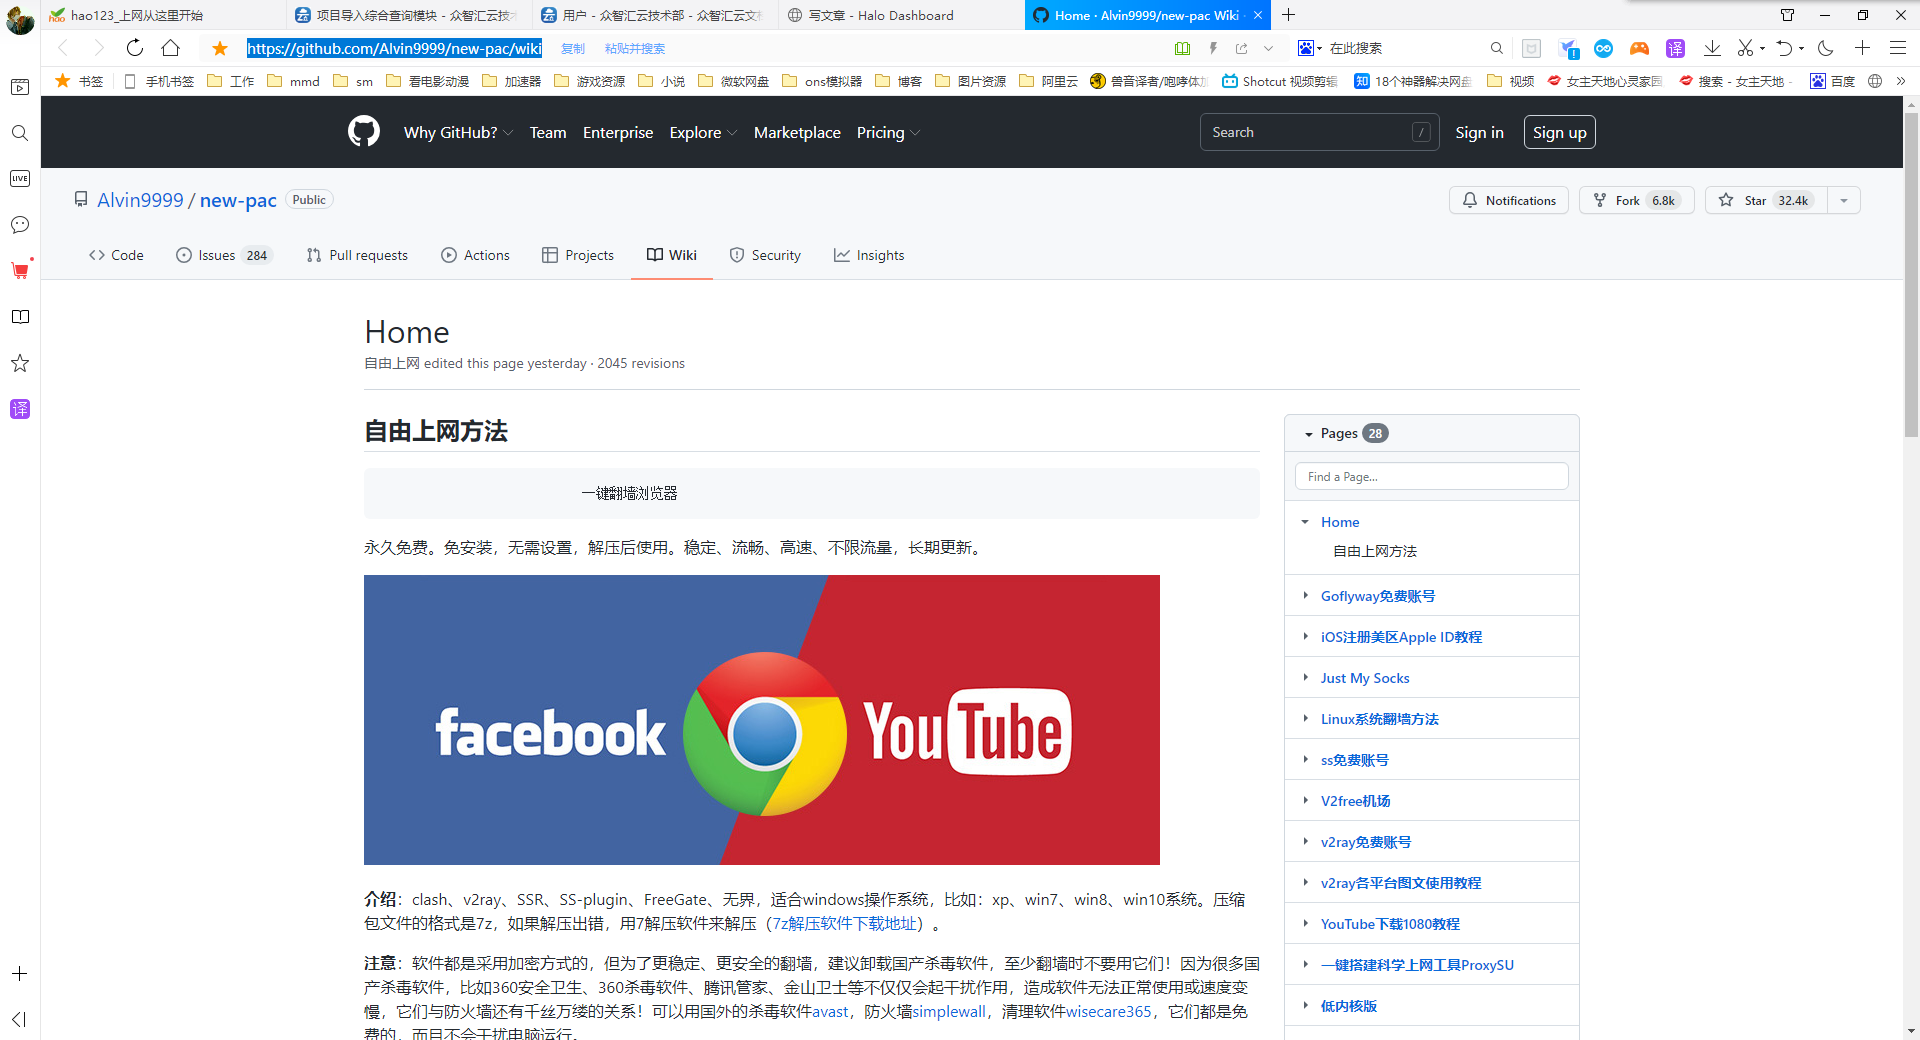The width and height of the screenshot is (1920, 1040).
Task: Open the Star button dropdown arrow
Action: coord(1844,200)
